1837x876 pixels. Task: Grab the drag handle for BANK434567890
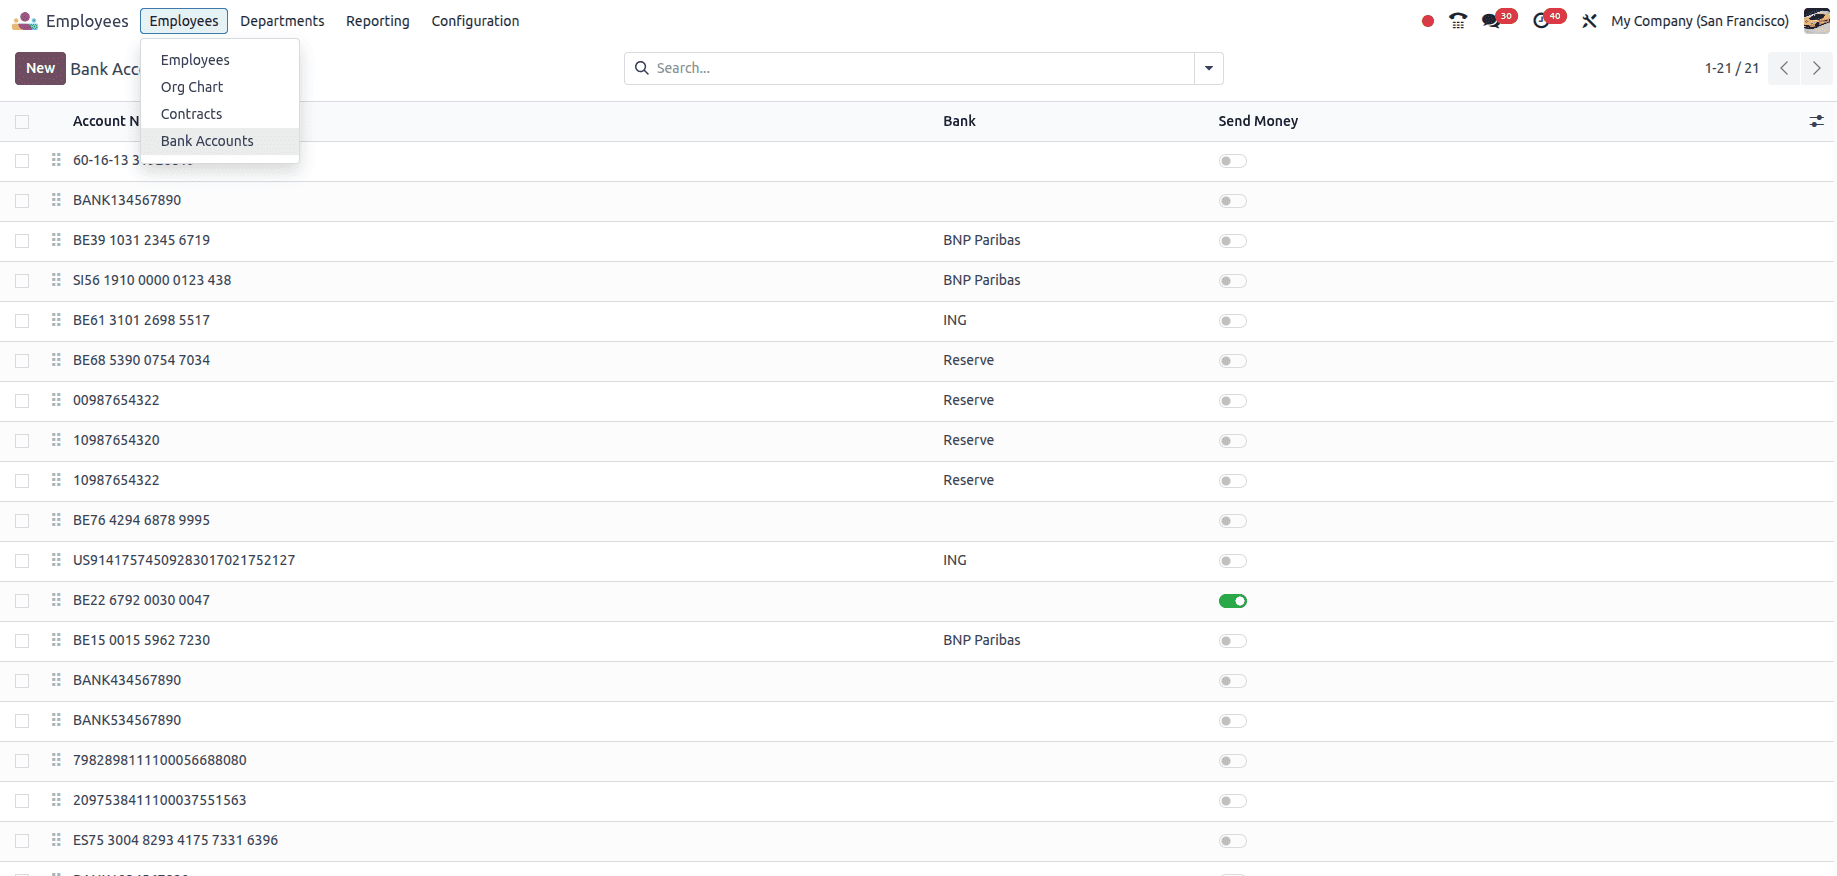tap(56, 680)
